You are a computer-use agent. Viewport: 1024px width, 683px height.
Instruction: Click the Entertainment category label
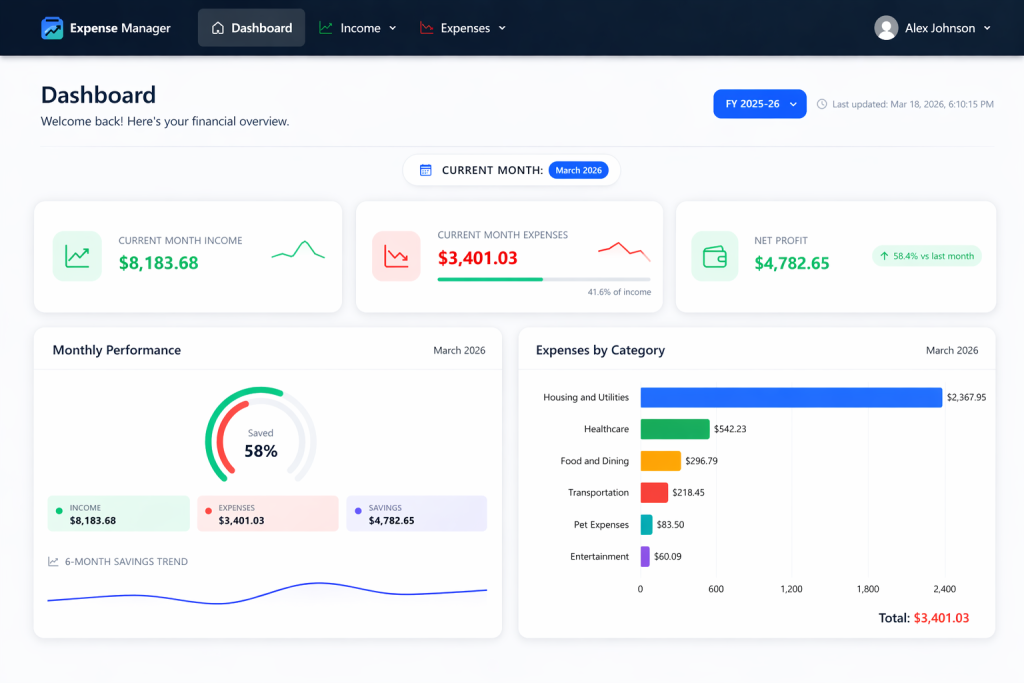point(600,557)
